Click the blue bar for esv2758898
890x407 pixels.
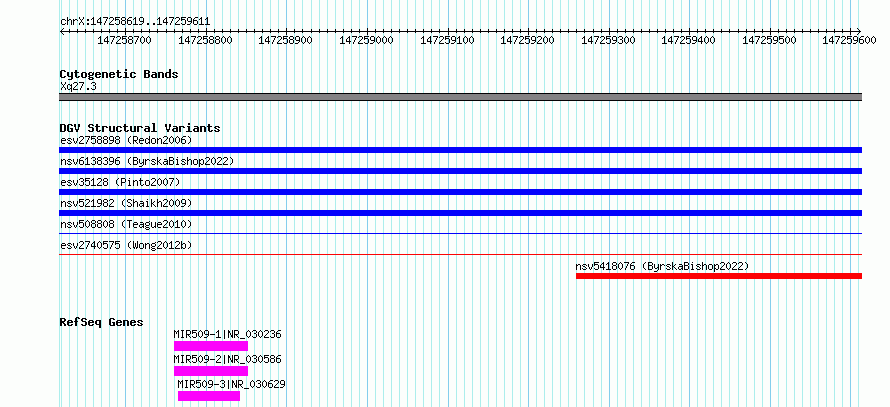pyautogui.click(x=461, y=150)
